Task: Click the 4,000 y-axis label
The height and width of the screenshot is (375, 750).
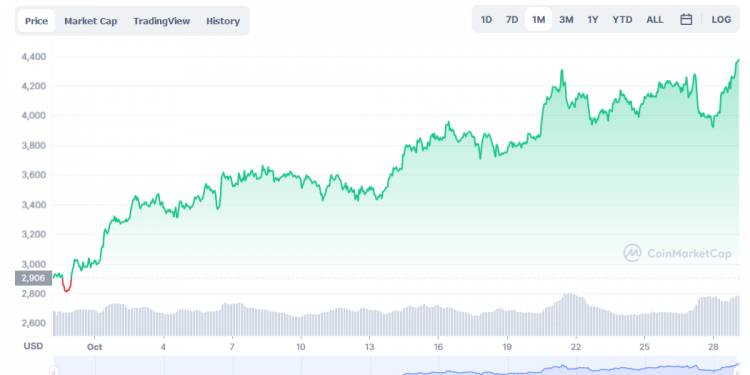Action: pyautogui.click(x=34, y=116)
